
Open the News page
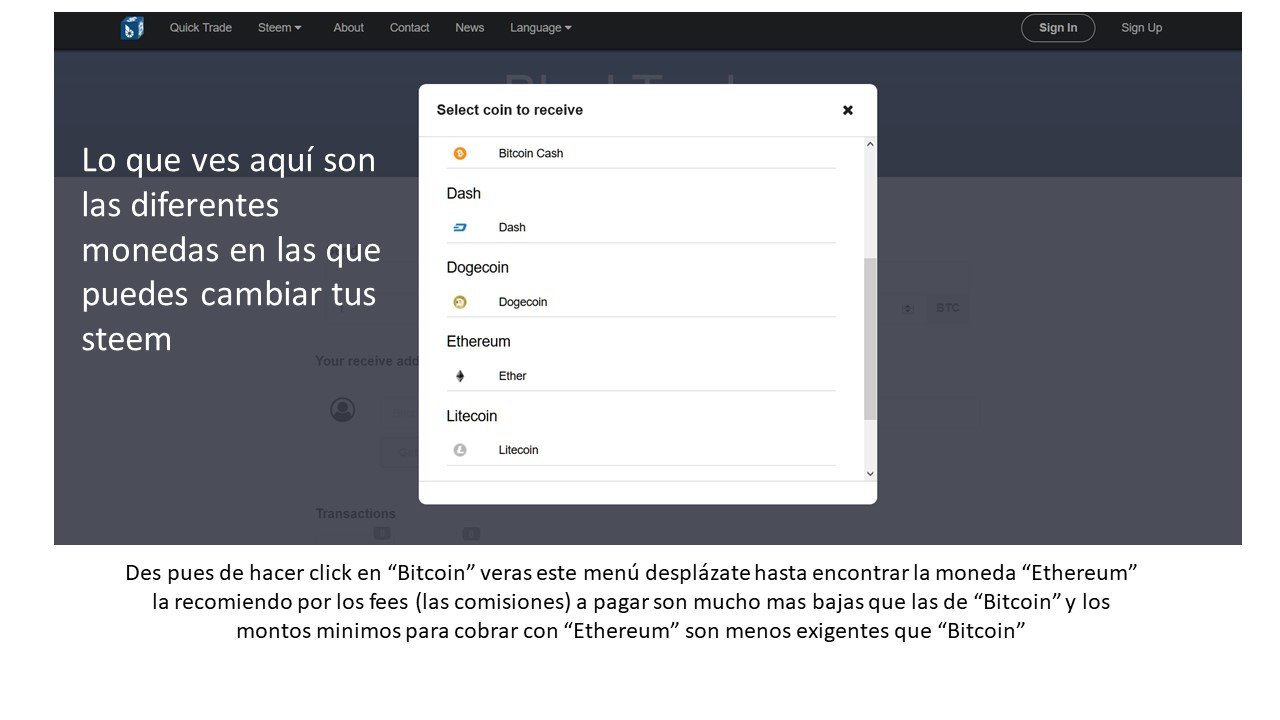[x=470, y=28]
